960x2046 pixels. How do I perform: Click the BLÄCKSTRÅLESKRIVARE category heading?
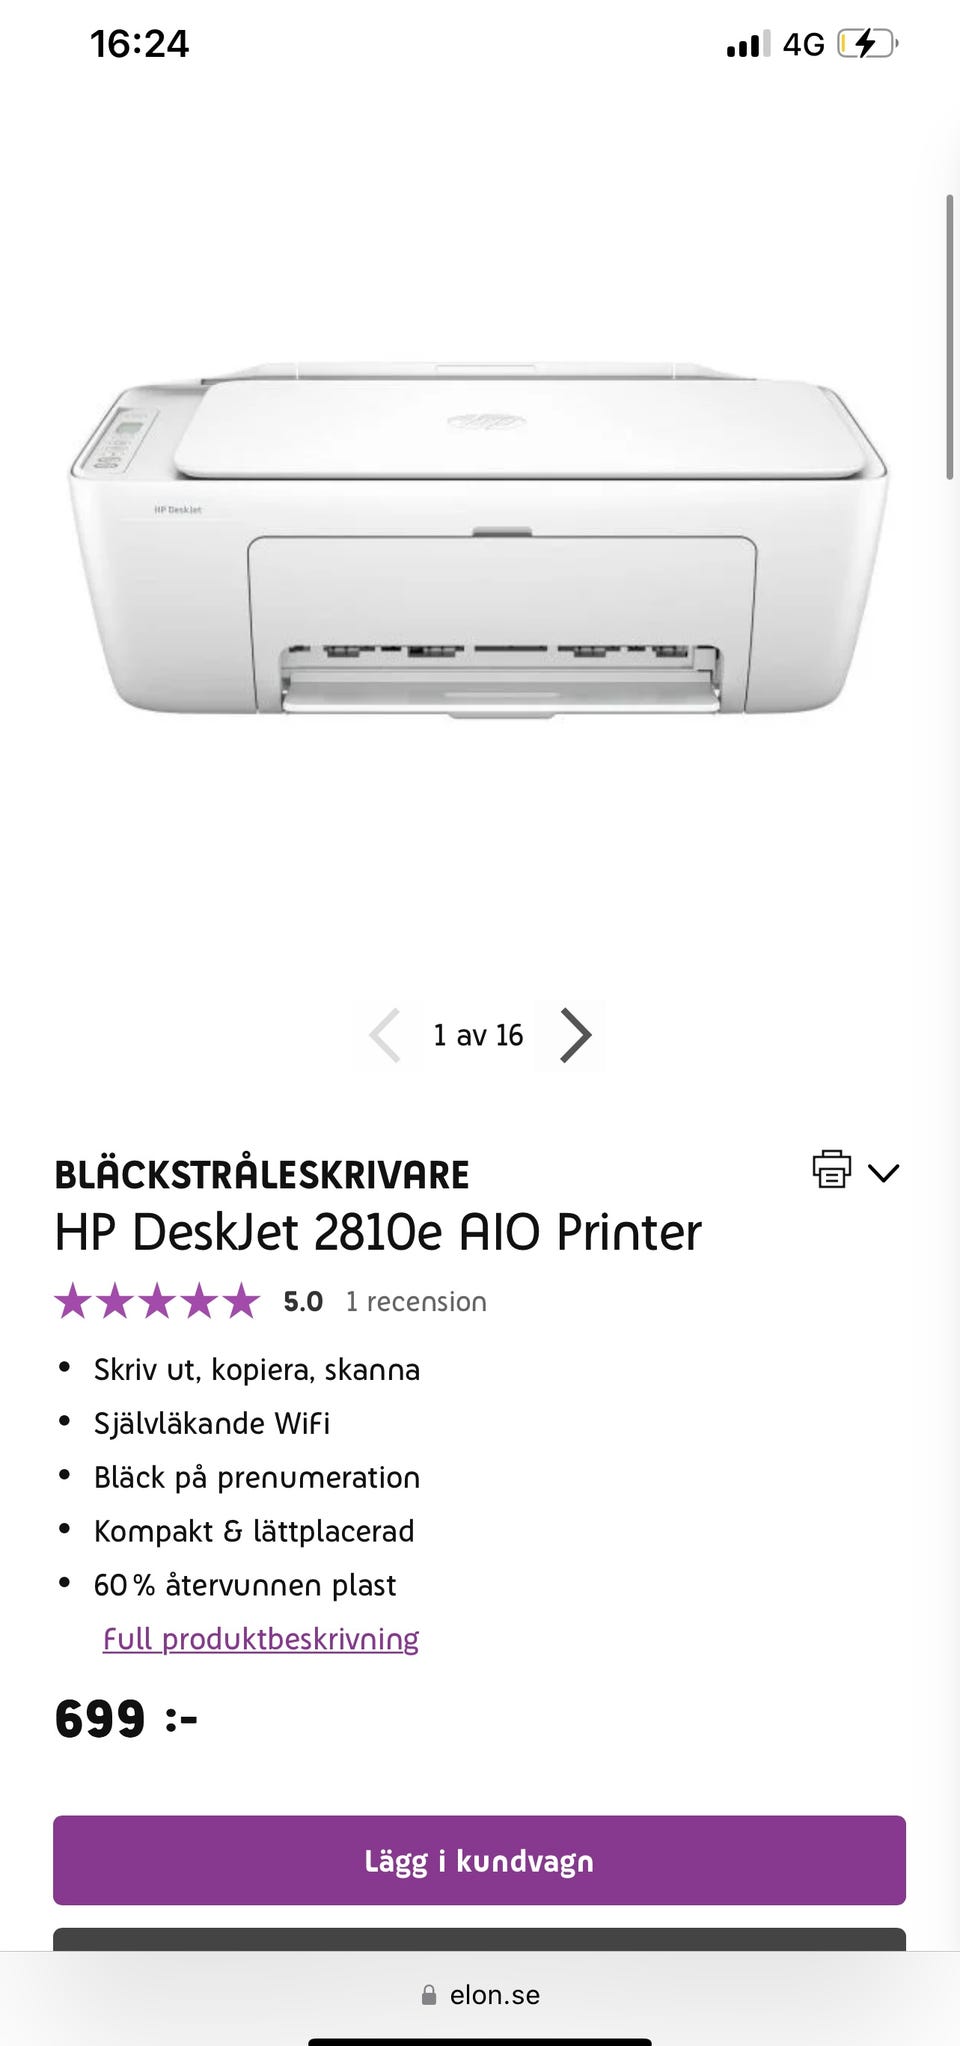(262, 1175)
